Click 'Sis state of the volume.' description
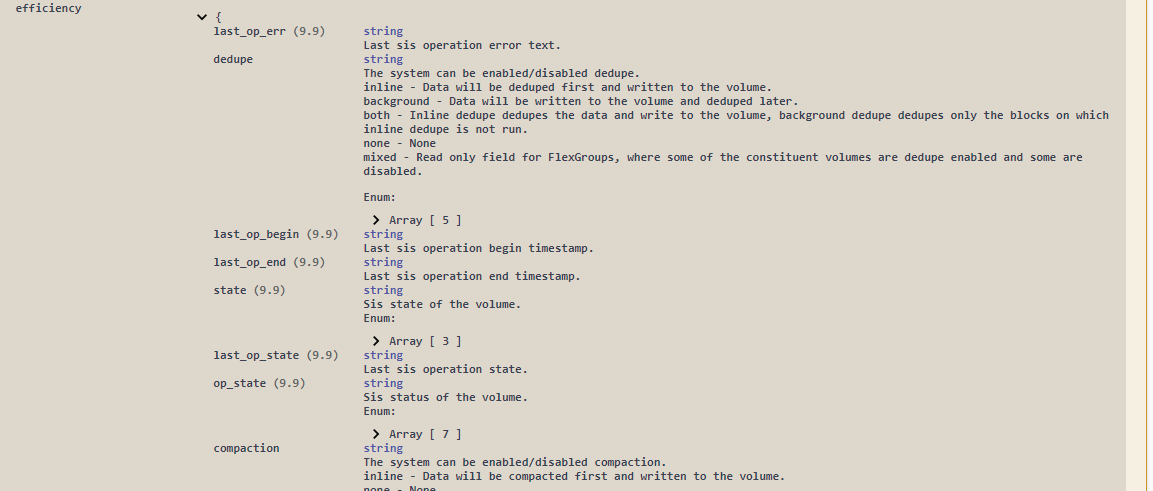This screenshot has width=1153, height=491. [442, 305]
